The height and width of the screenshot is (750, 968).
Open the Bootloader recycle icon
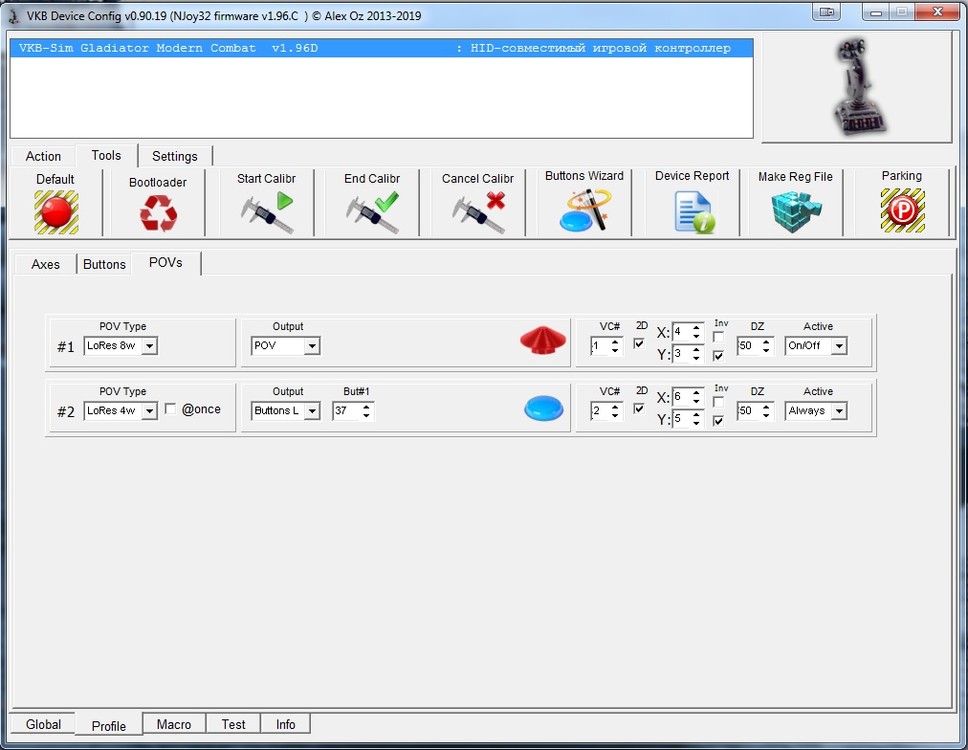(158, 213)
